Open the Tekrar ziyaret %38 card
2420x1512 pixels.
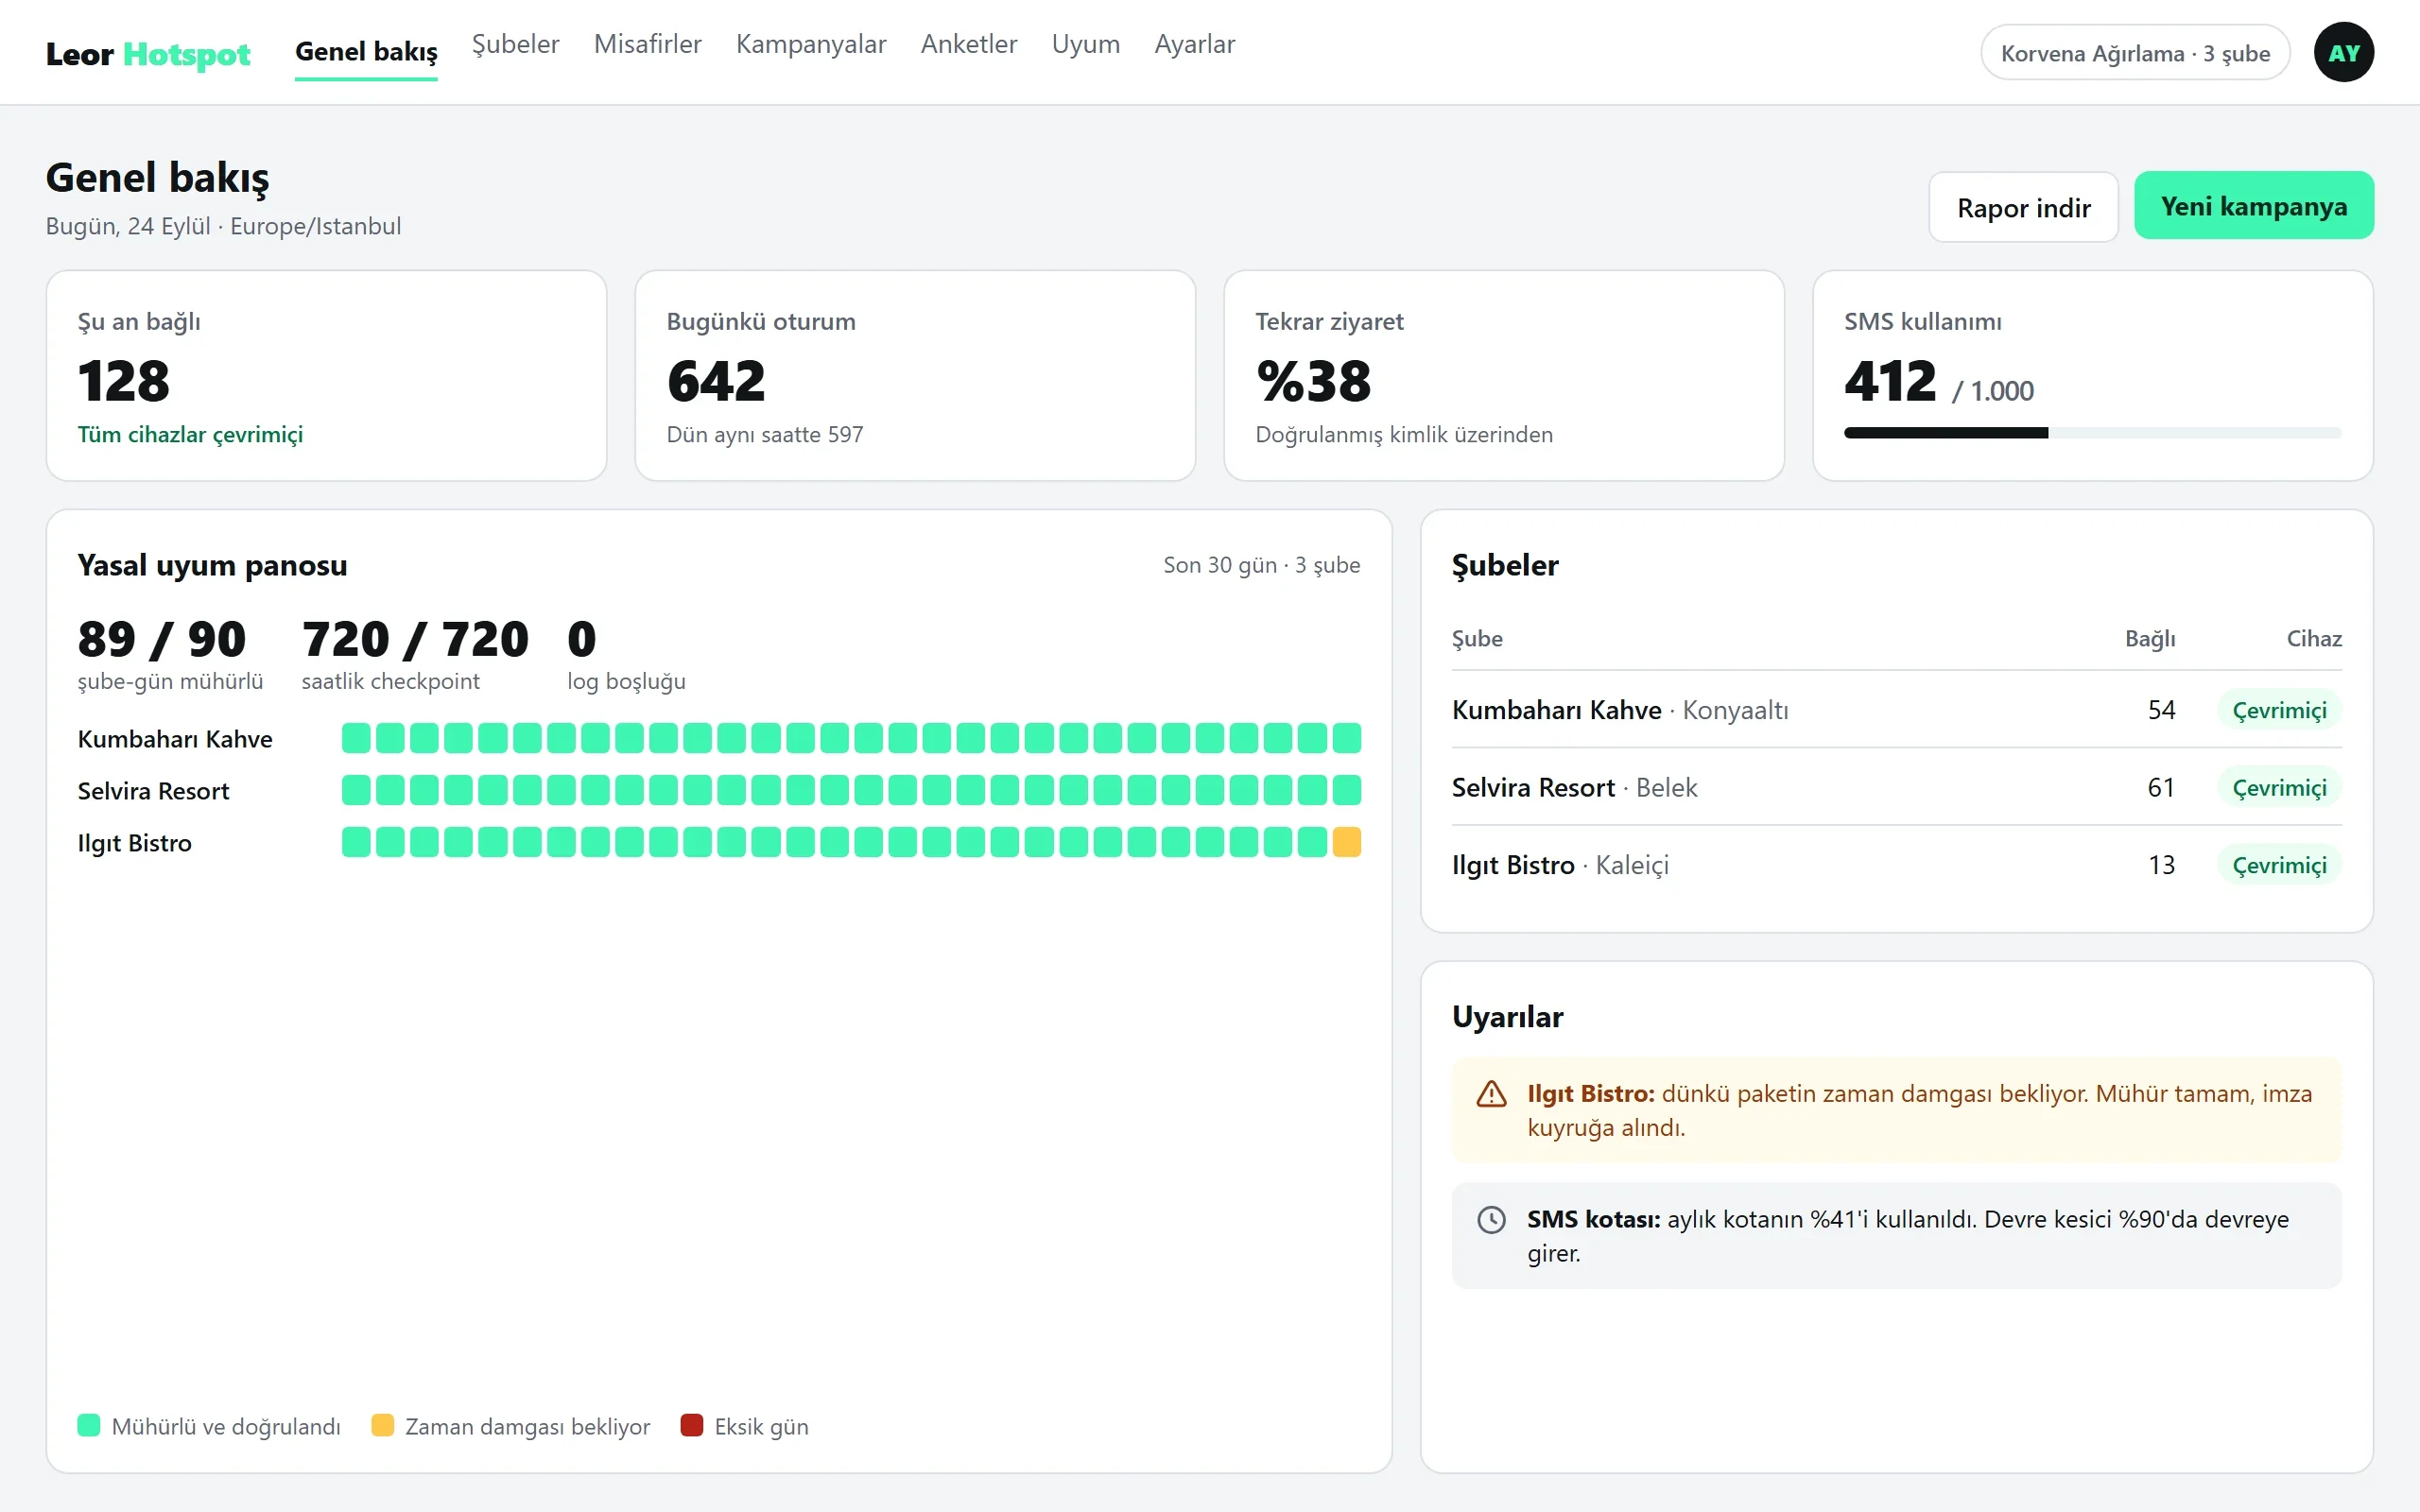pos(1504,376)
